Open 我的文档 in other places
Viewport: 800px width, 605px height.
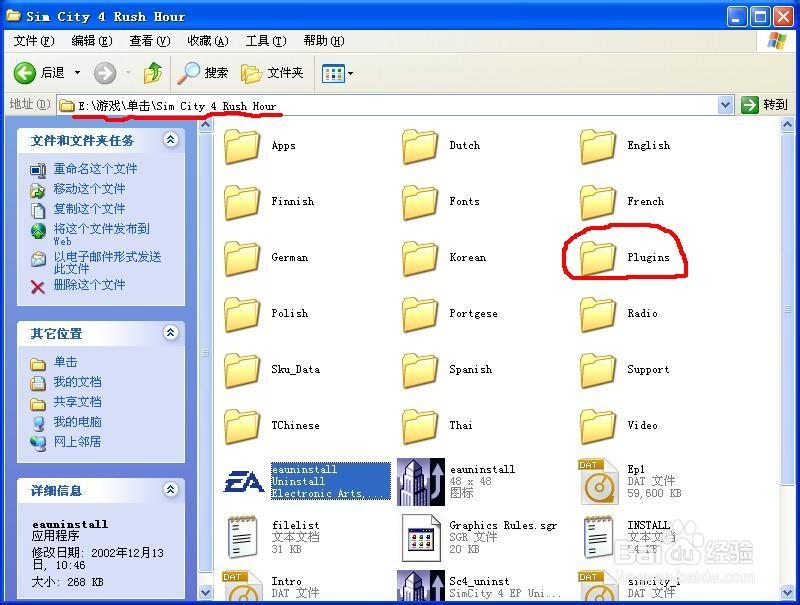(78, 382)
